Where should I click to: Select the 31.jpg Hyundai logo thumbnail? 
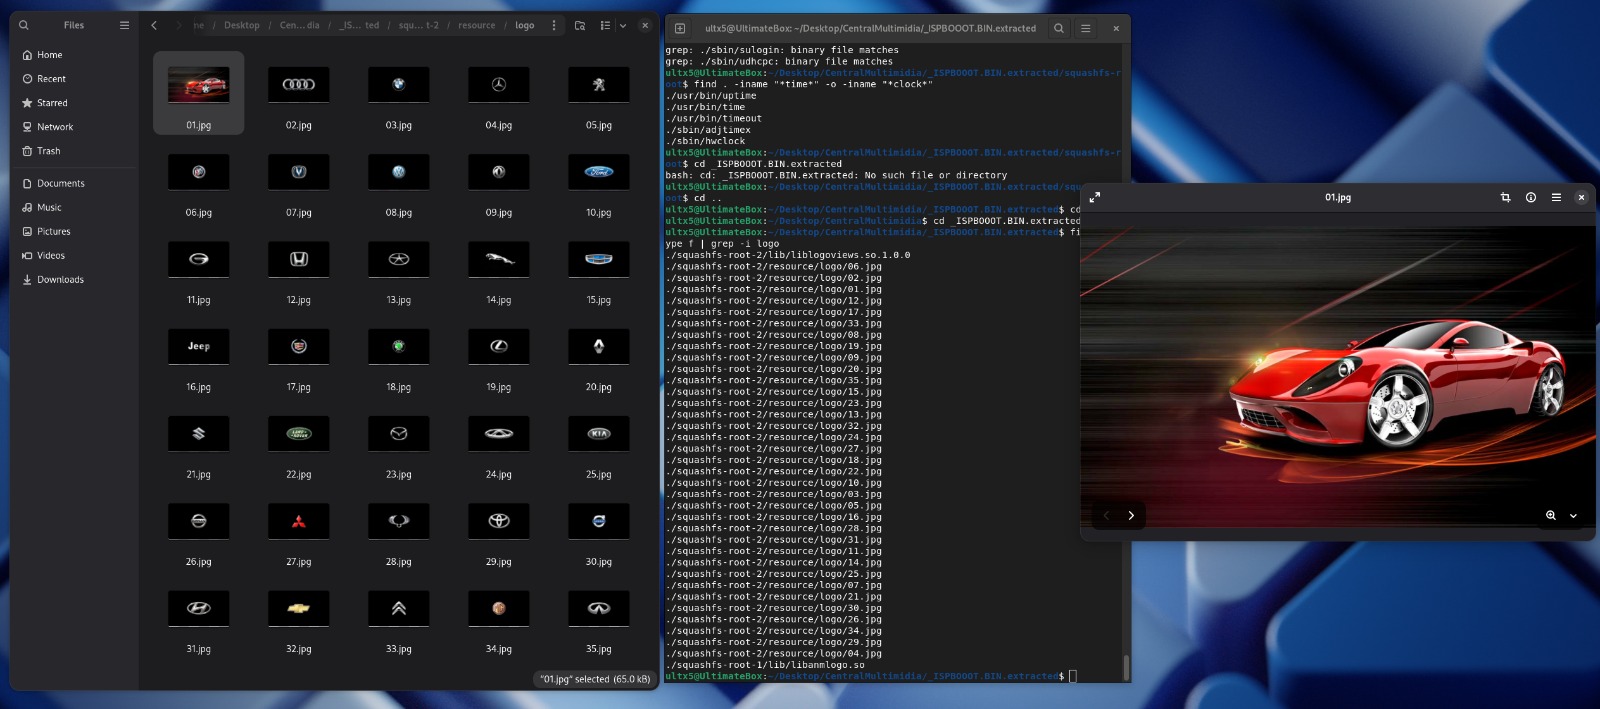point(198,608)
